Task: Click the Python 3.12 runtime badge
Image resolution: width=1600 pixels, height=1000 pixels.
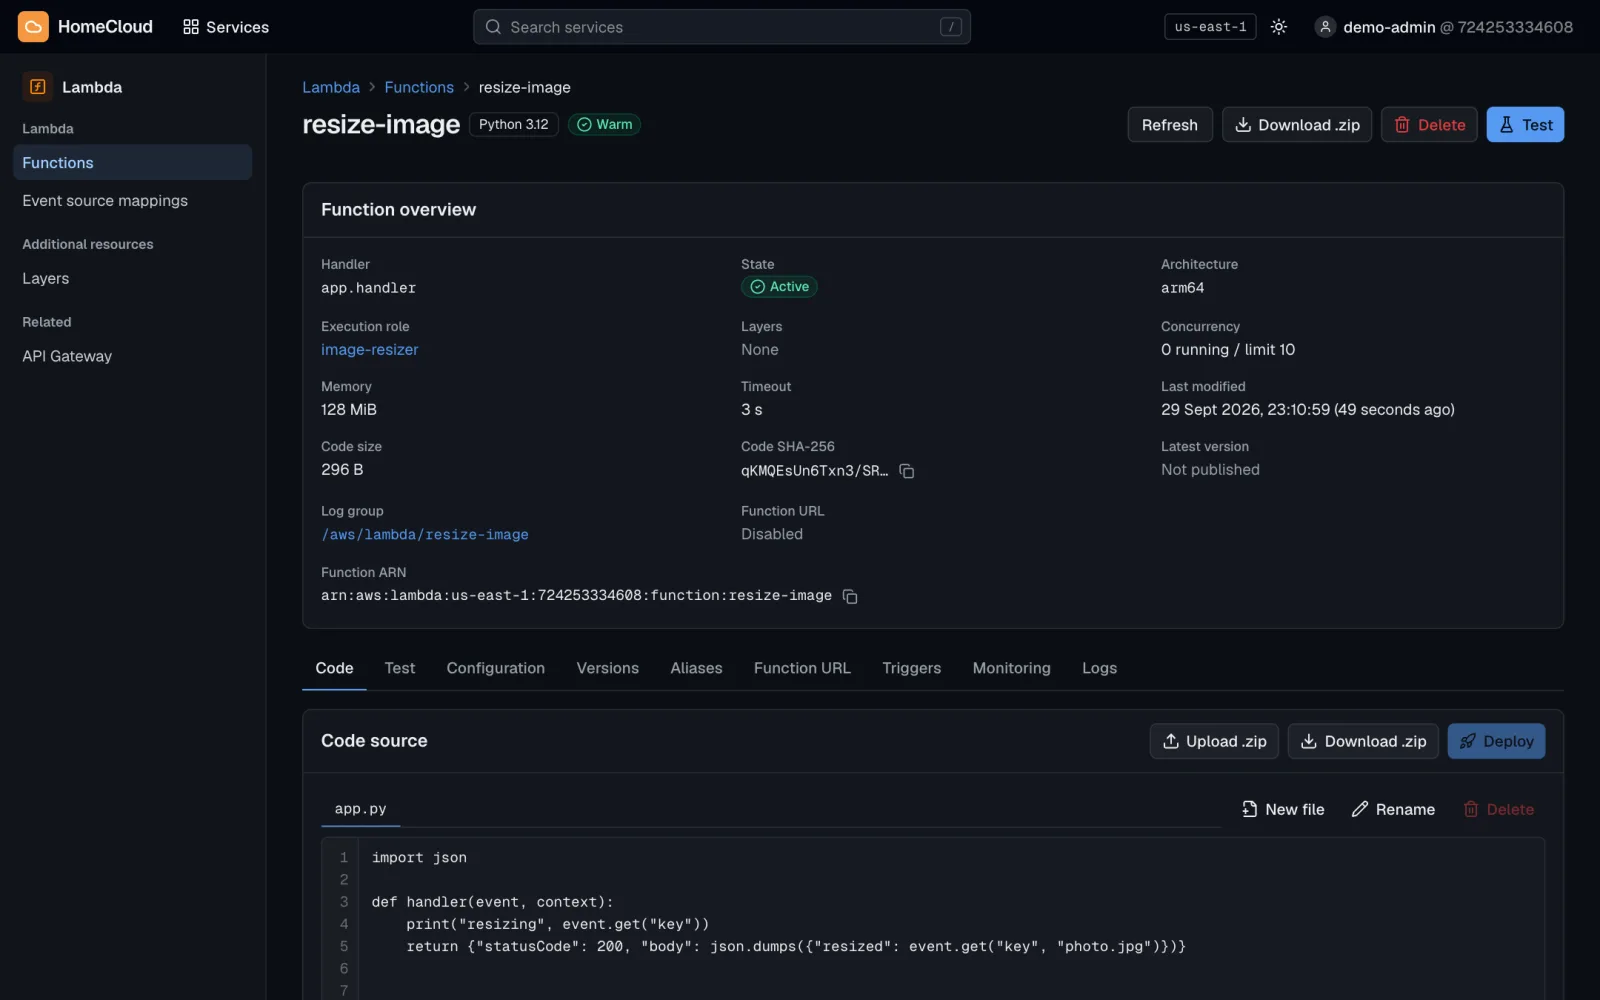Action: coord(514,124)
